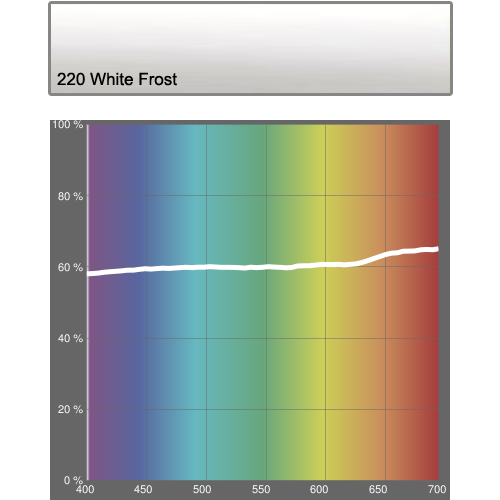This screenshot has width=500, height=500.
Task: Click the 450 wavelength label
Action: tap(143, 489)
